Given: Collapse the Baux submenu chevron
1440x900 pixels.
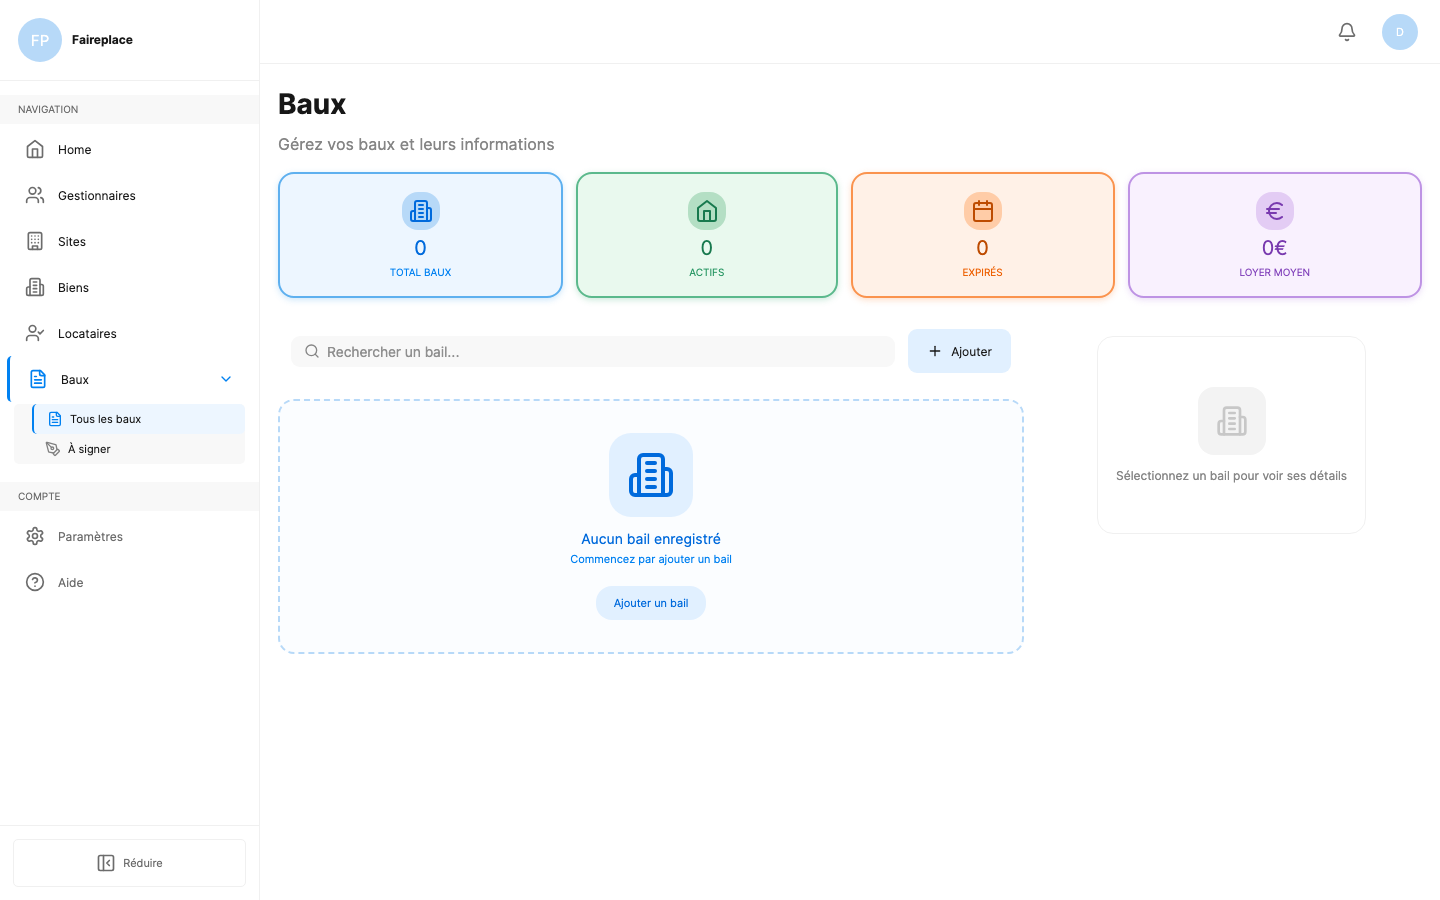Looking at the screenshot, I should (225, 379).
